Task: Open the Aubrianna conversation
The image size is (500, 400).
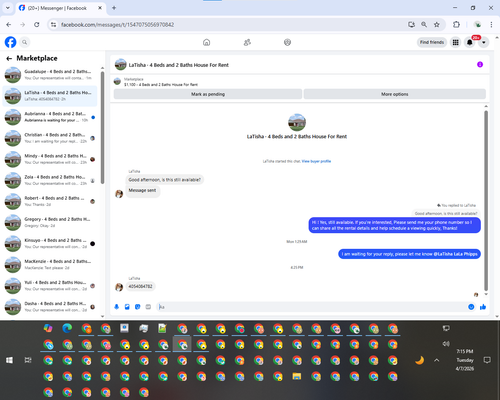Action: [50, 117]
